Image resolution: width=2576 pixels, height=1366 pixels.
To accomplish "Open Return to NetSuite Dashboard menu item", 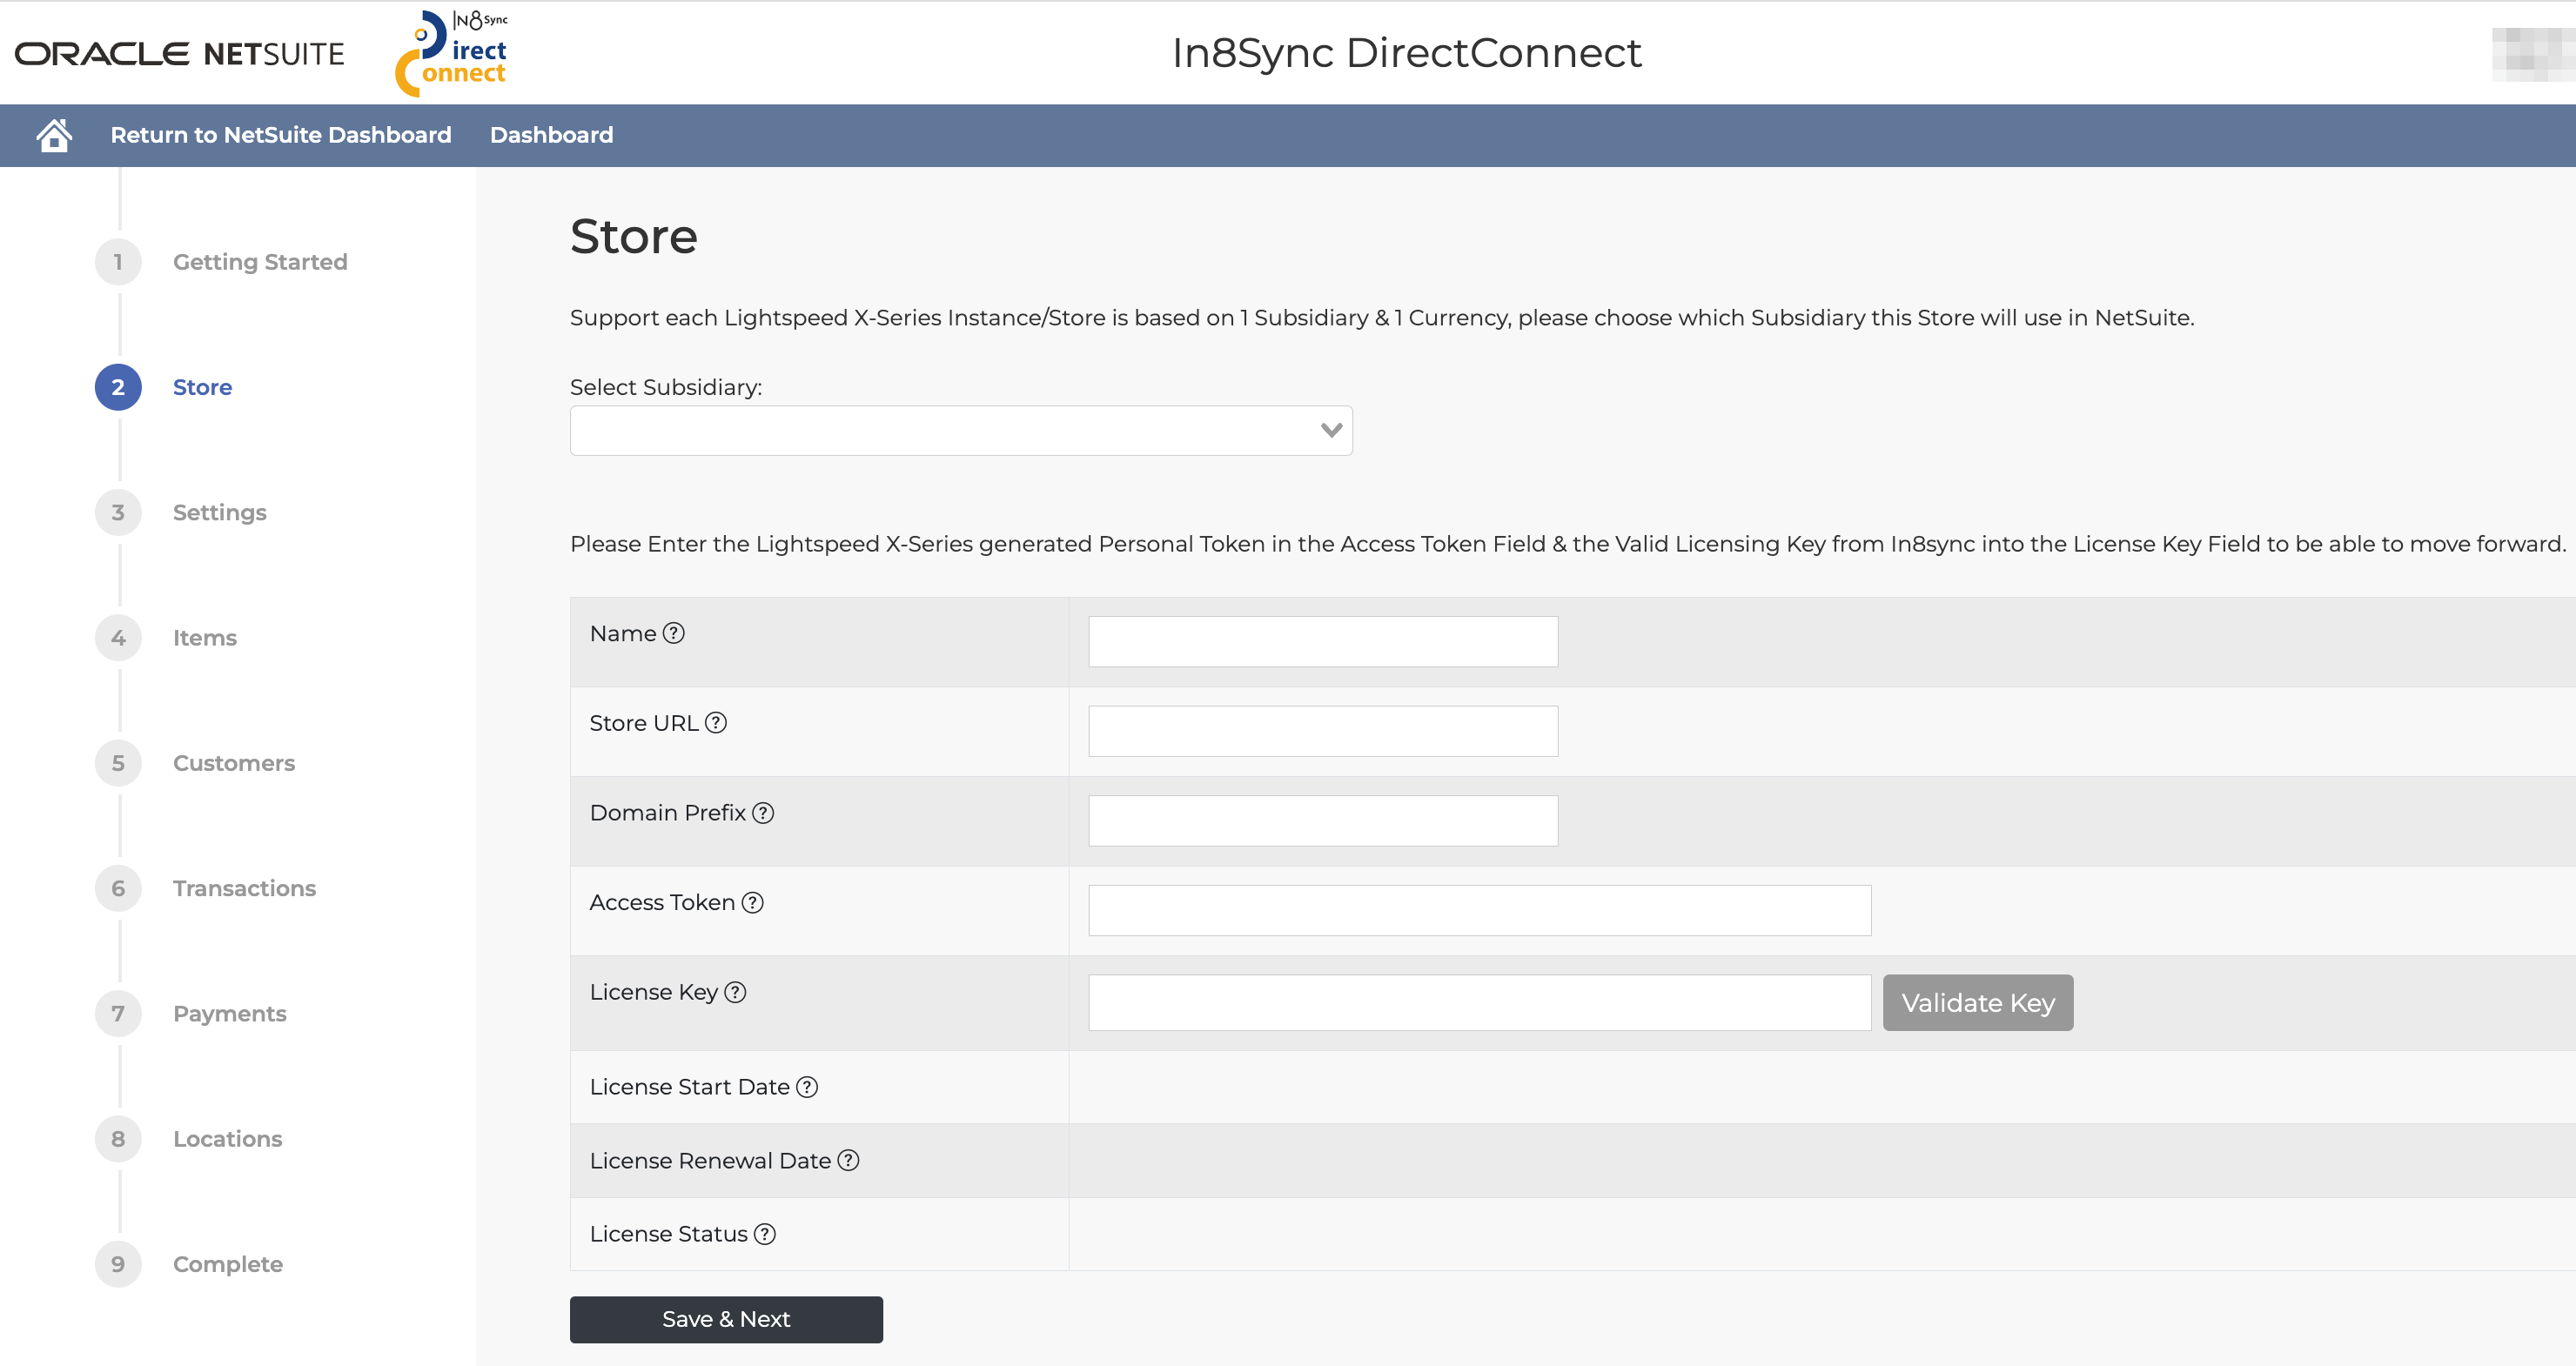I will [280, 135].
